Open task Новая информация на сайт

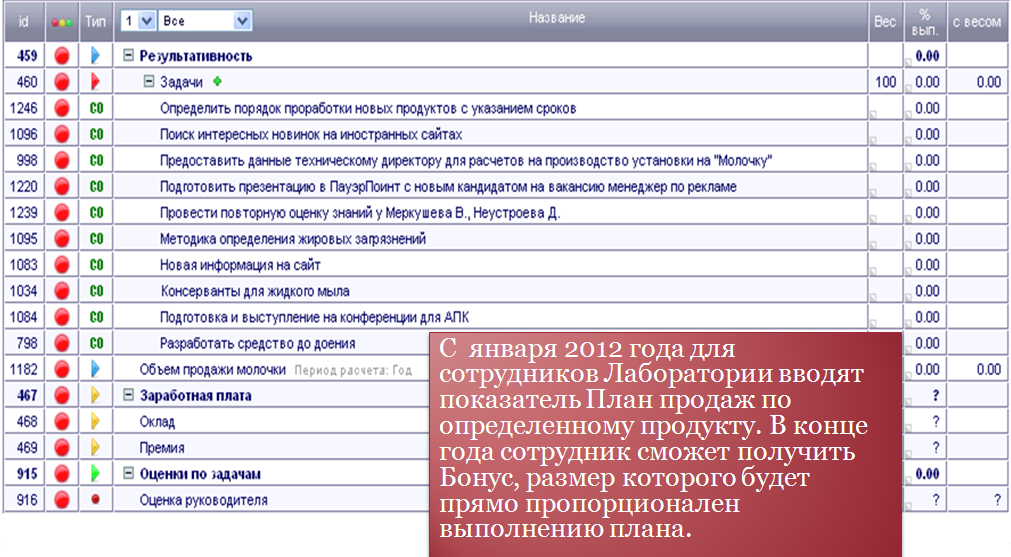pyautogui.click(x=239, y=265)
